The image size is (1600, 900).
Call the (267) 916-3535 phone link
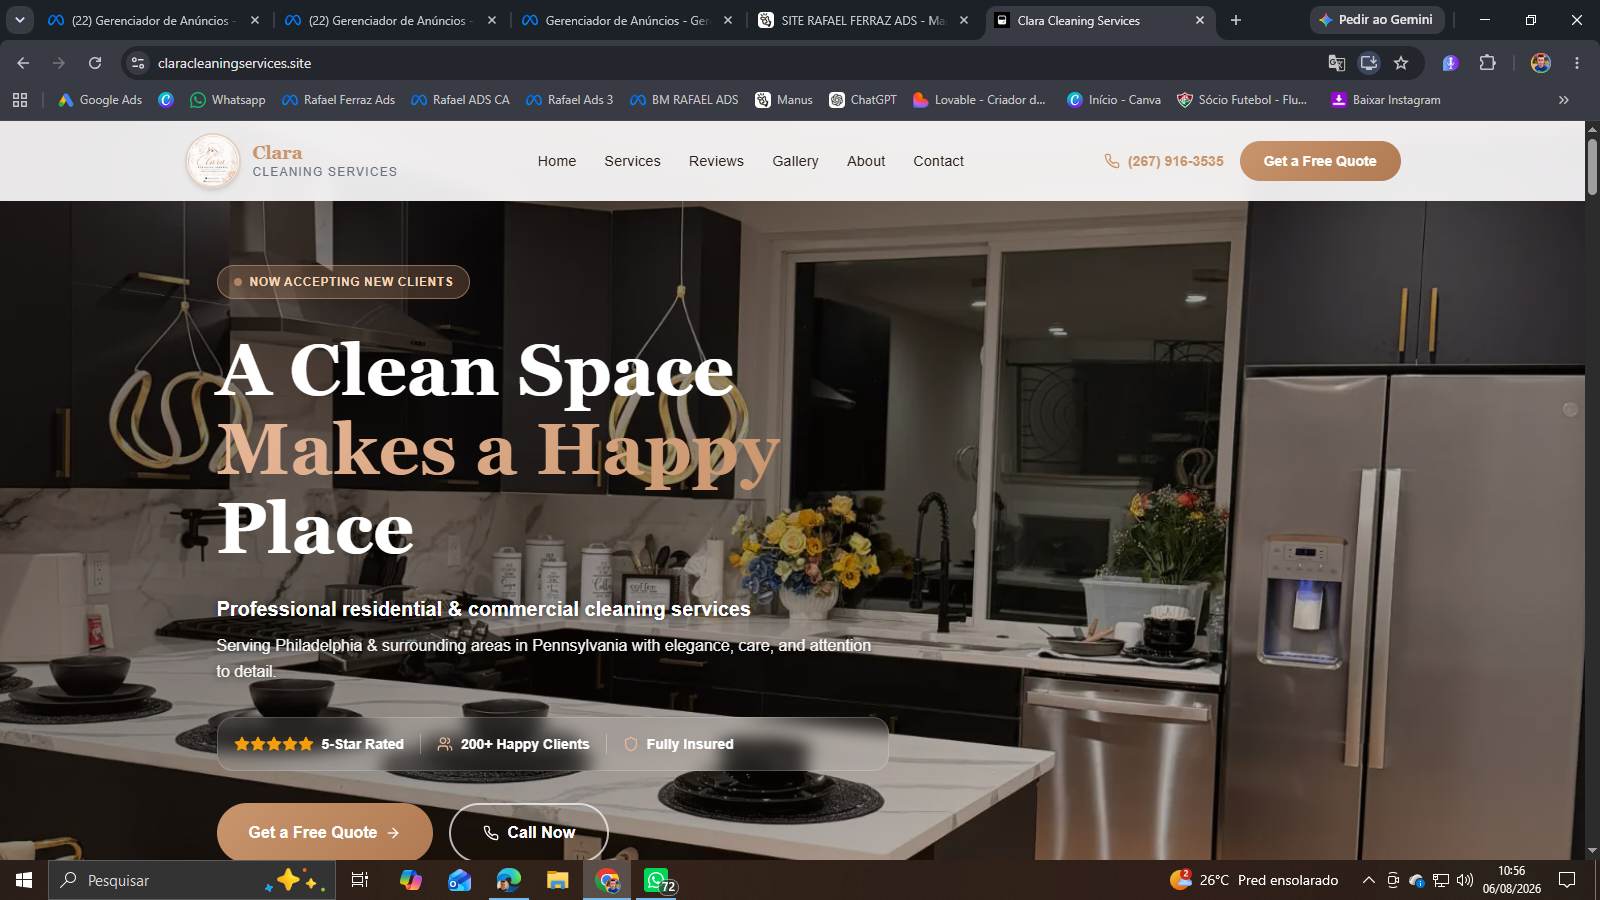(x=1164, y=161)
